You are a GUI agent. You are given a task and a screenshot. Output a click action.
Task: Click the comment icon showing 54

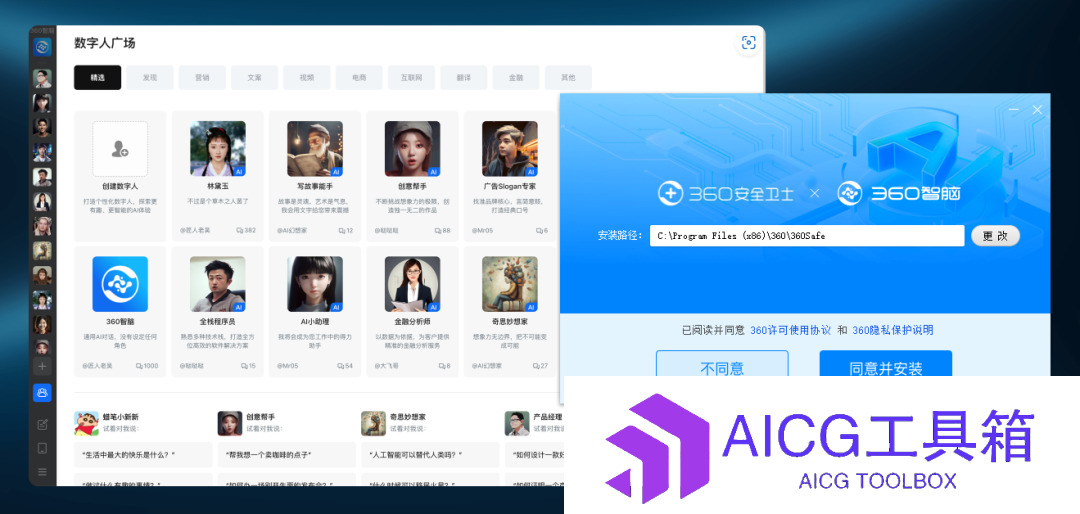coord(341,366)
